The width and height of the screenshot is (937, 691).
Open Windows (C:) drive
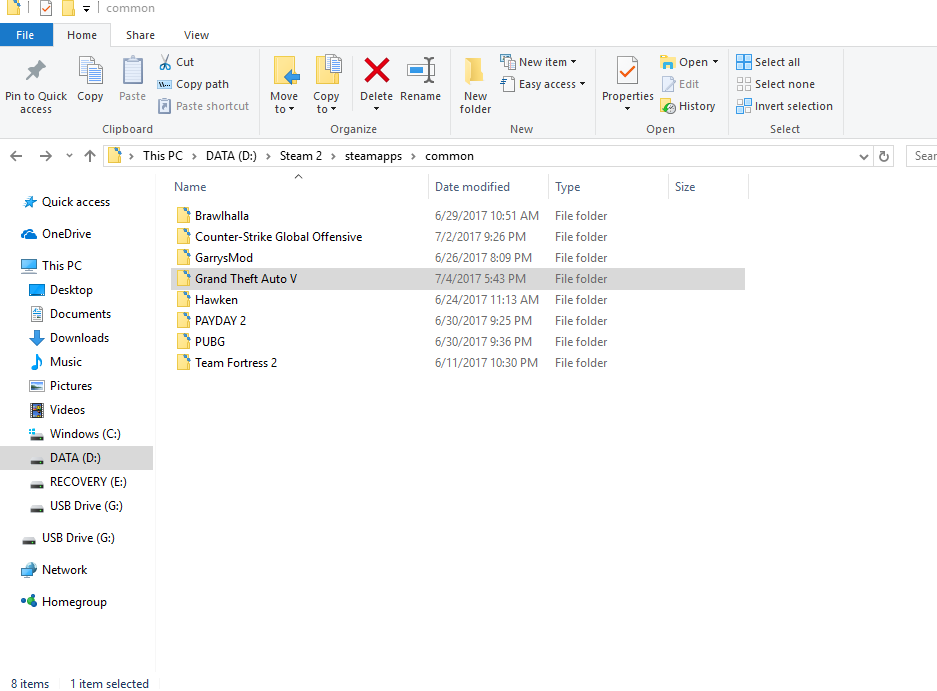75,434
